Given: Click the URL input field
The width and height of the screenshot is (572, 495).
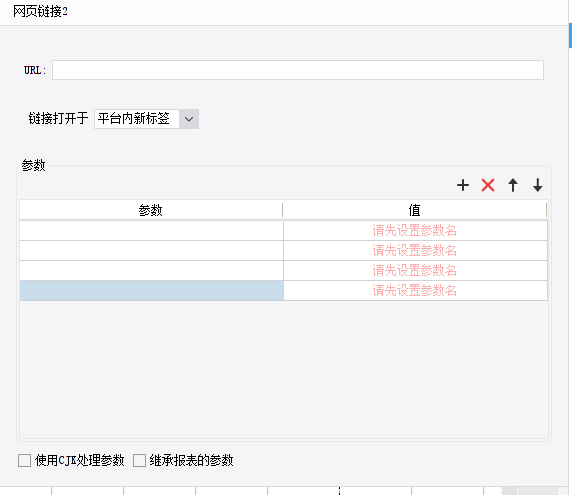Looking at the screenshot, I should 298,70.
